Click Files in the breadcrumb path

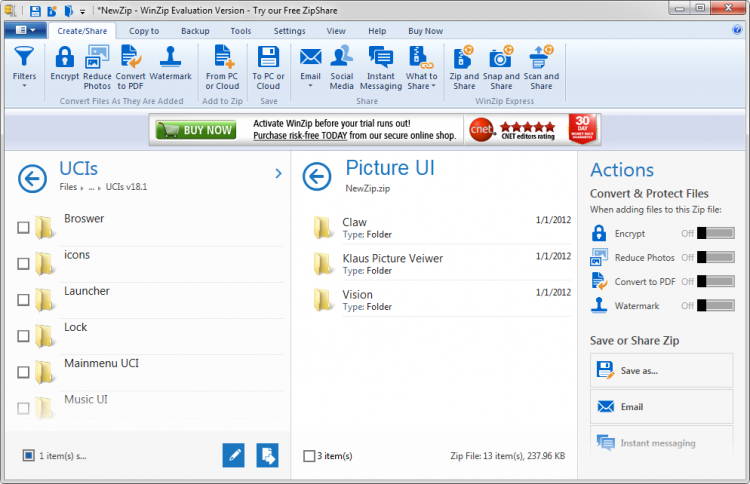tap(68, 187)
